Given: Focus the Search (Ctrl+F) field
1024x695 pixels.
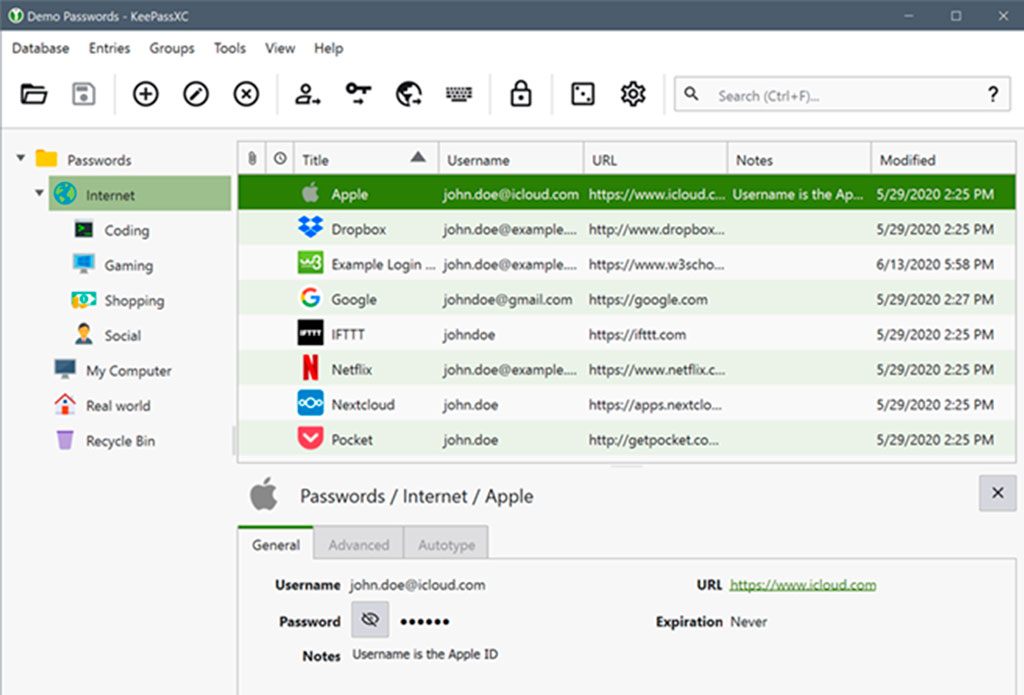Looking at the screenshot, I should click(842, 95).
